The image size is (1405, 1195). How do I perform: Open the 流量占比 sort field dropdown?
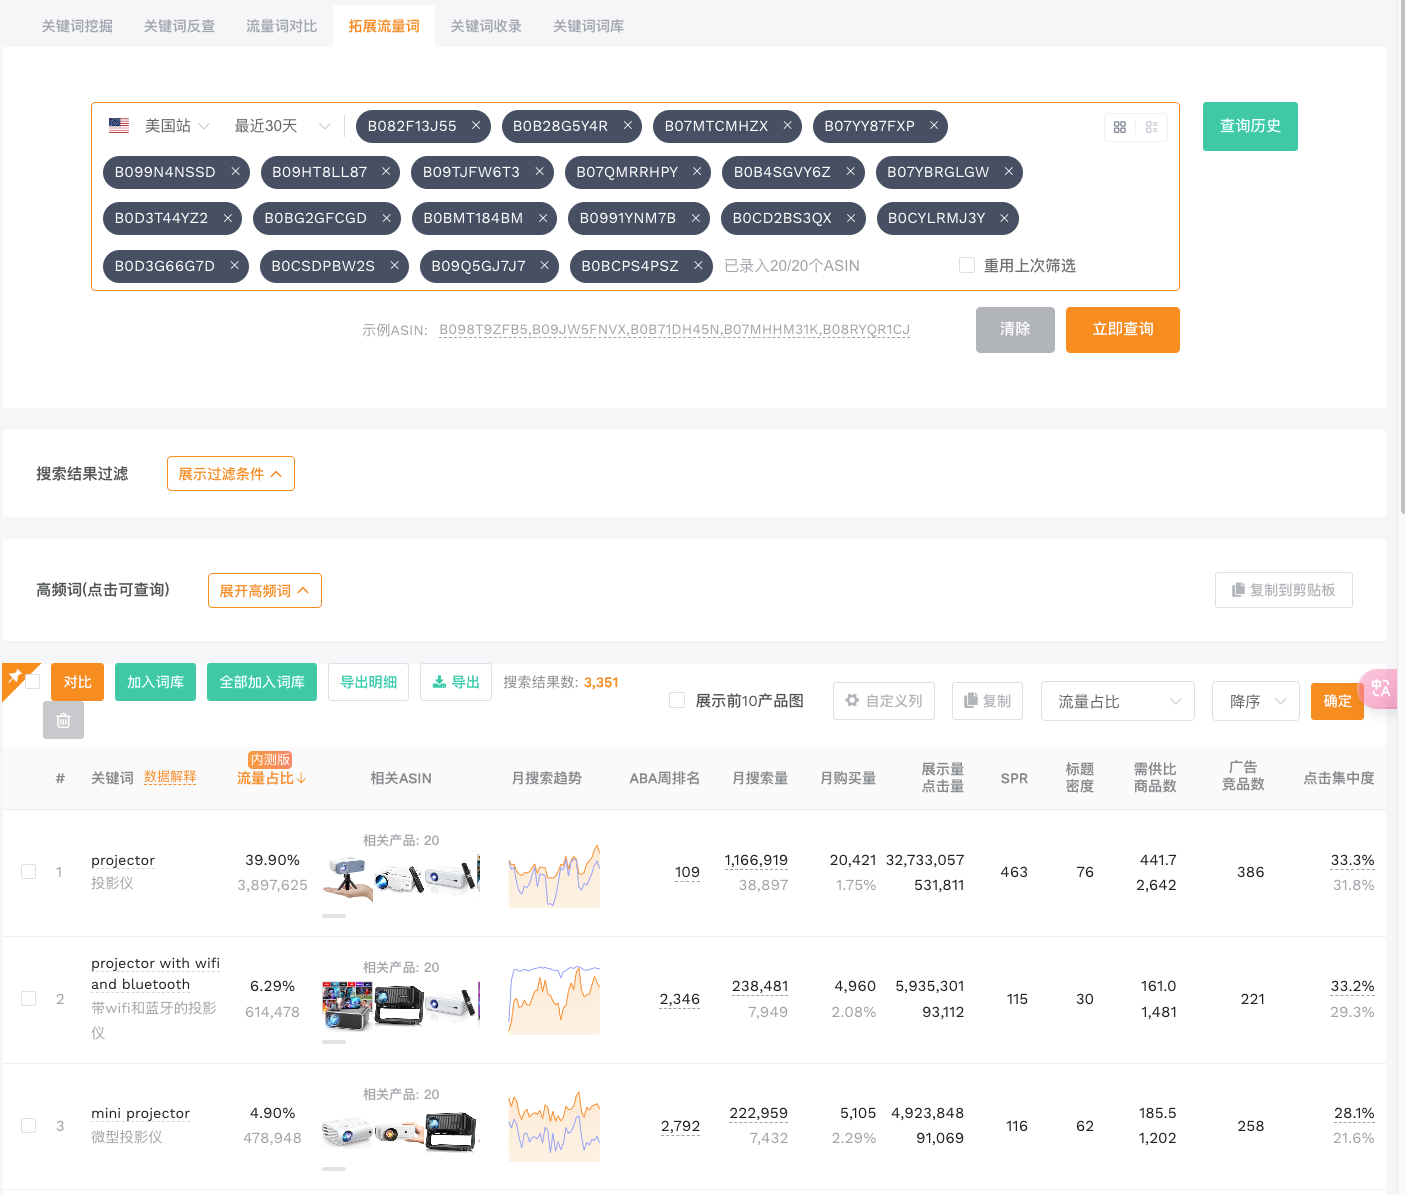click(1118, 701)
